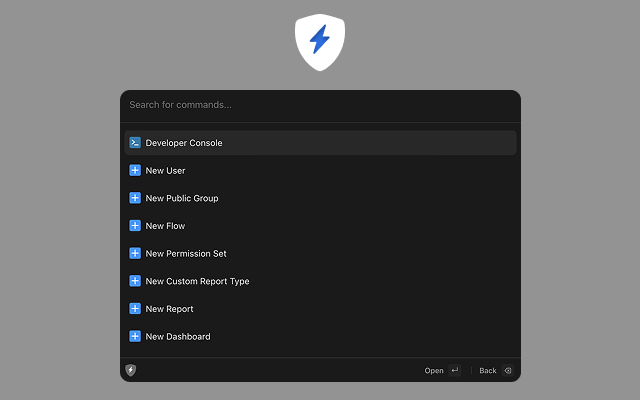Click the large shield lightning logo
This screenshot has height=400, width=640.
click(320, 42)
